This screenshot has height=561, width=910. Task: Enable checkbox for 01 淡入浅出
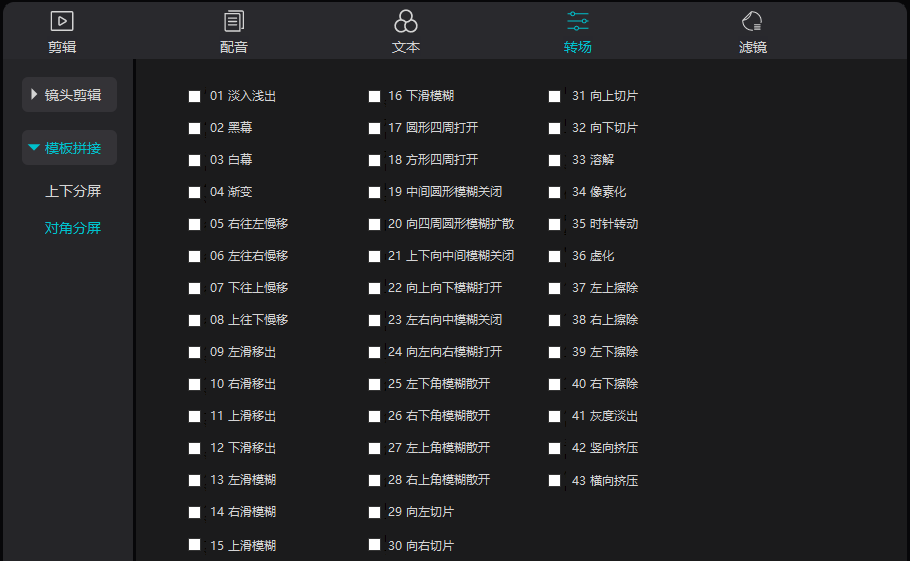pyautogui.click(x=194, y=96)
